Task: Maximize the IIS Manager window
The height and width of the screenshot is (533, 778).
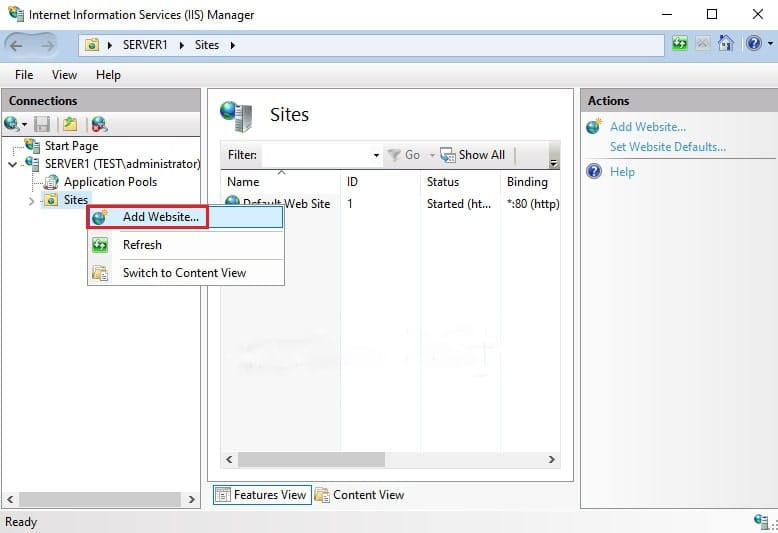Action: 712,14
